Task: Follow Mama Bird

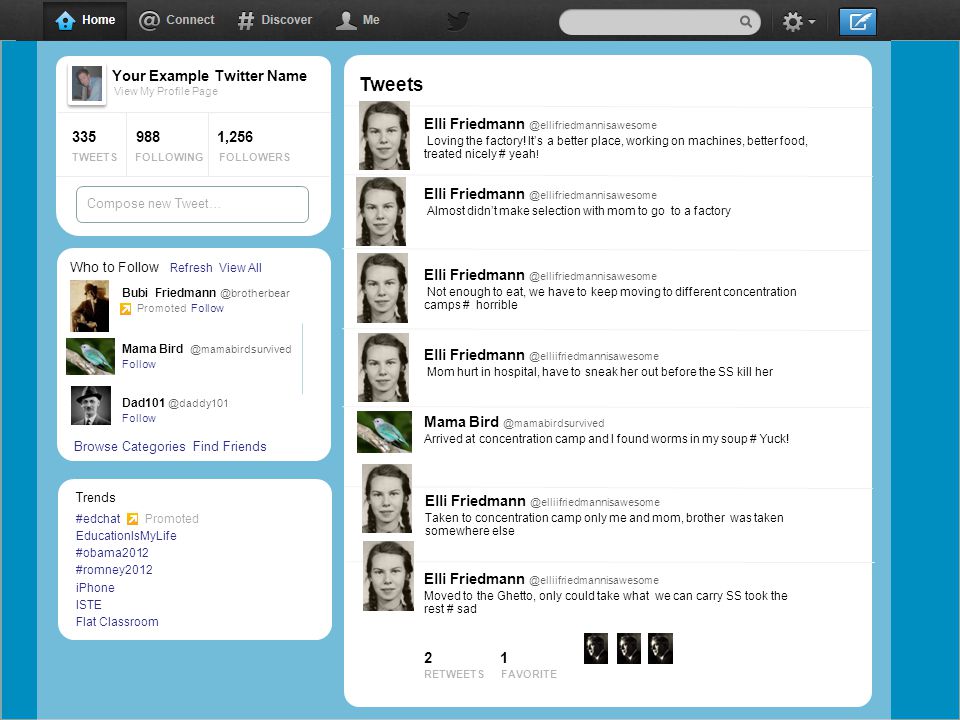Action: (x=139, y=364)
